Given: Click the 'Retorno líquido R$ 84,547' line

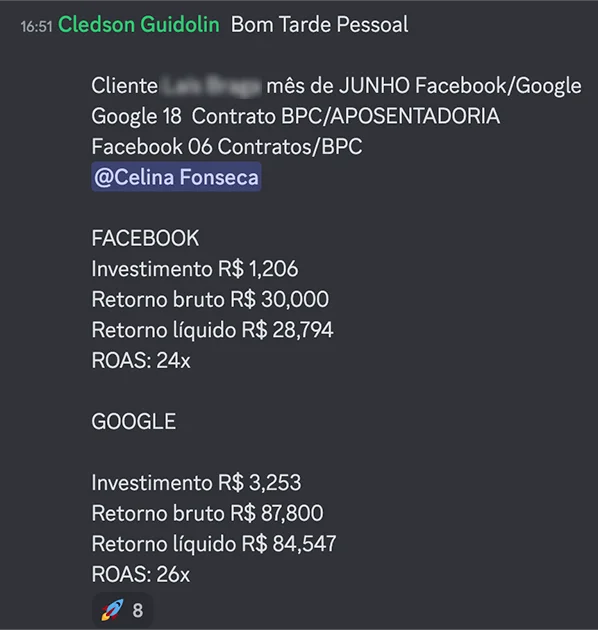Looking at the screenshot, I should (214, 544).
